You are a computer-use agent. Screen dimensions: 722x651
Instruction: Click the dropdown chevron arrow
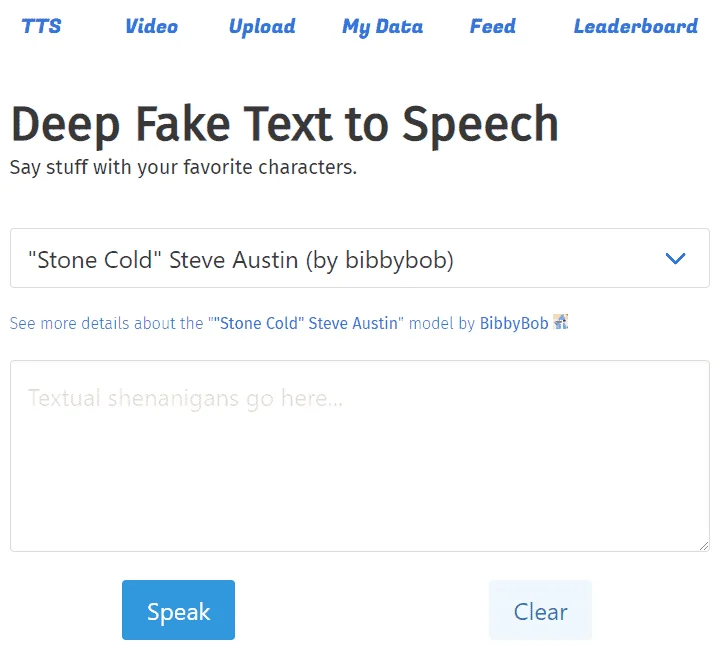[675, 258]
